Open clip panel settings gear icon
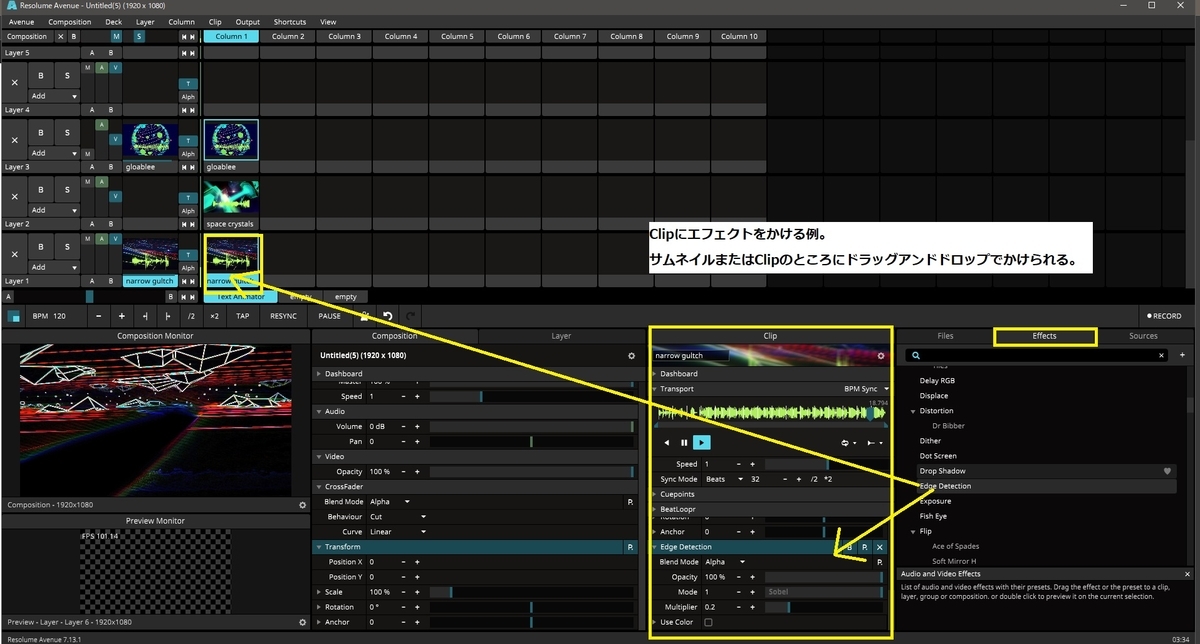This screenshot has width=1200, height=644. pyautogui.click(x=881, y=355)
